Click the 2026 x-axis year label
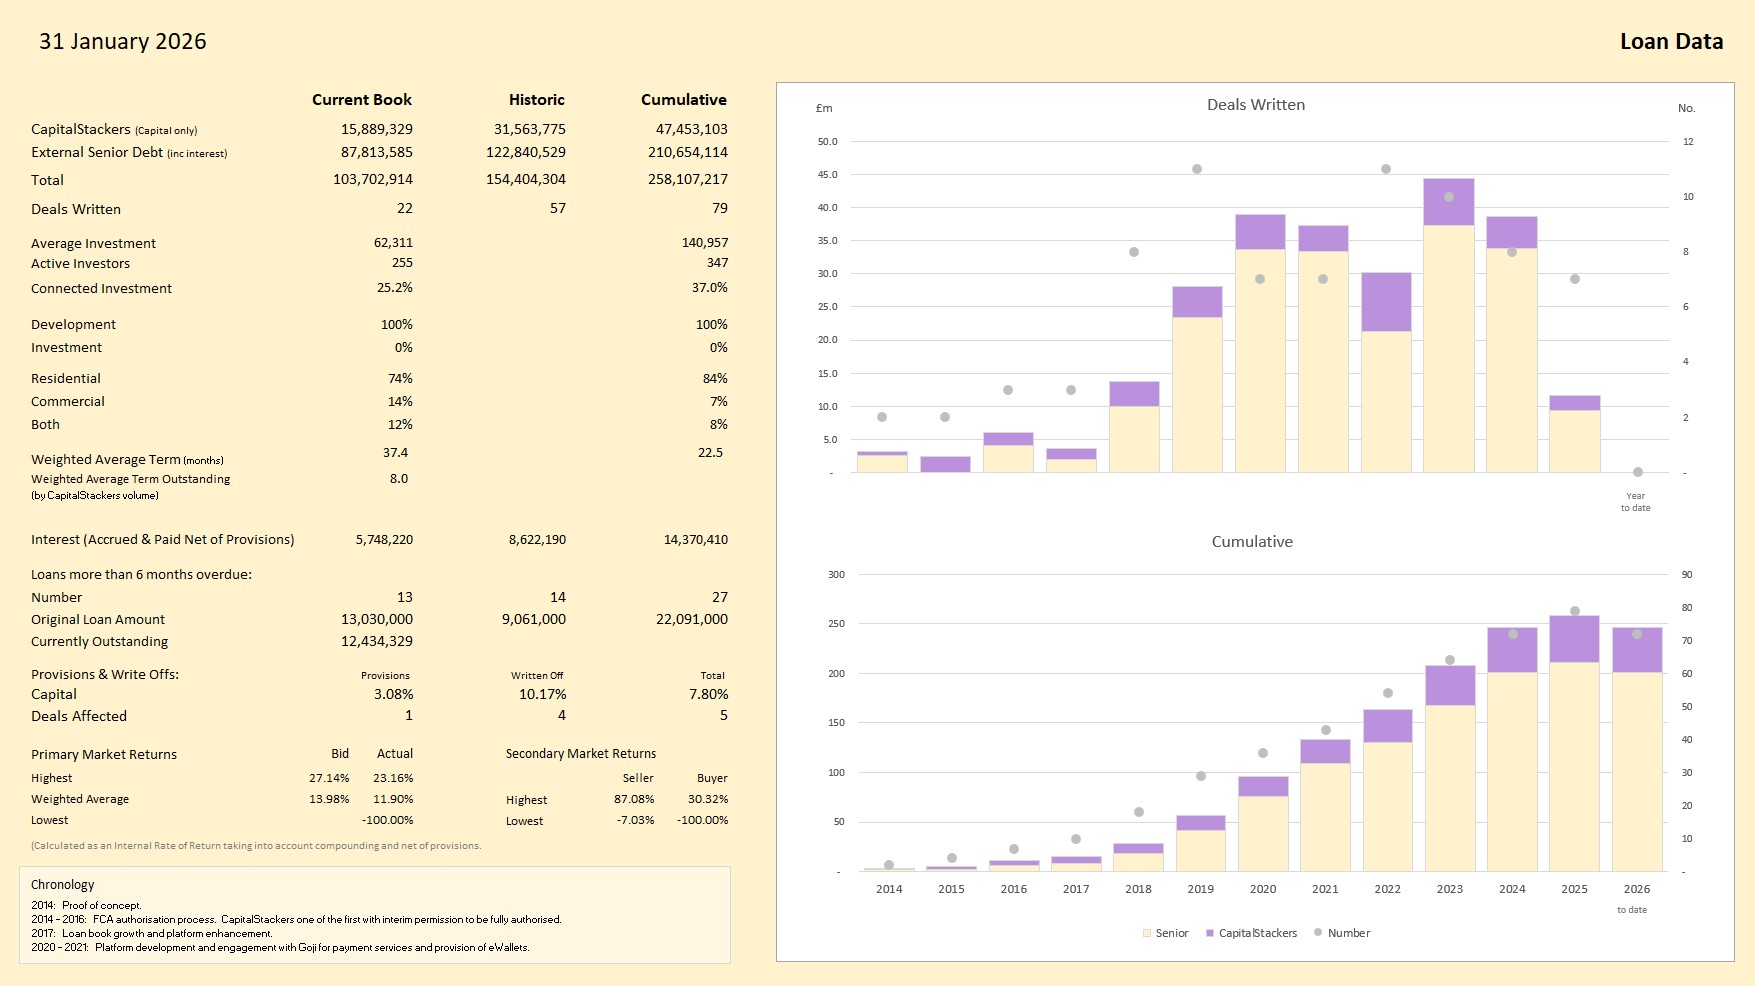Viewport: 1755px width, 986px height. [1636, 889]
